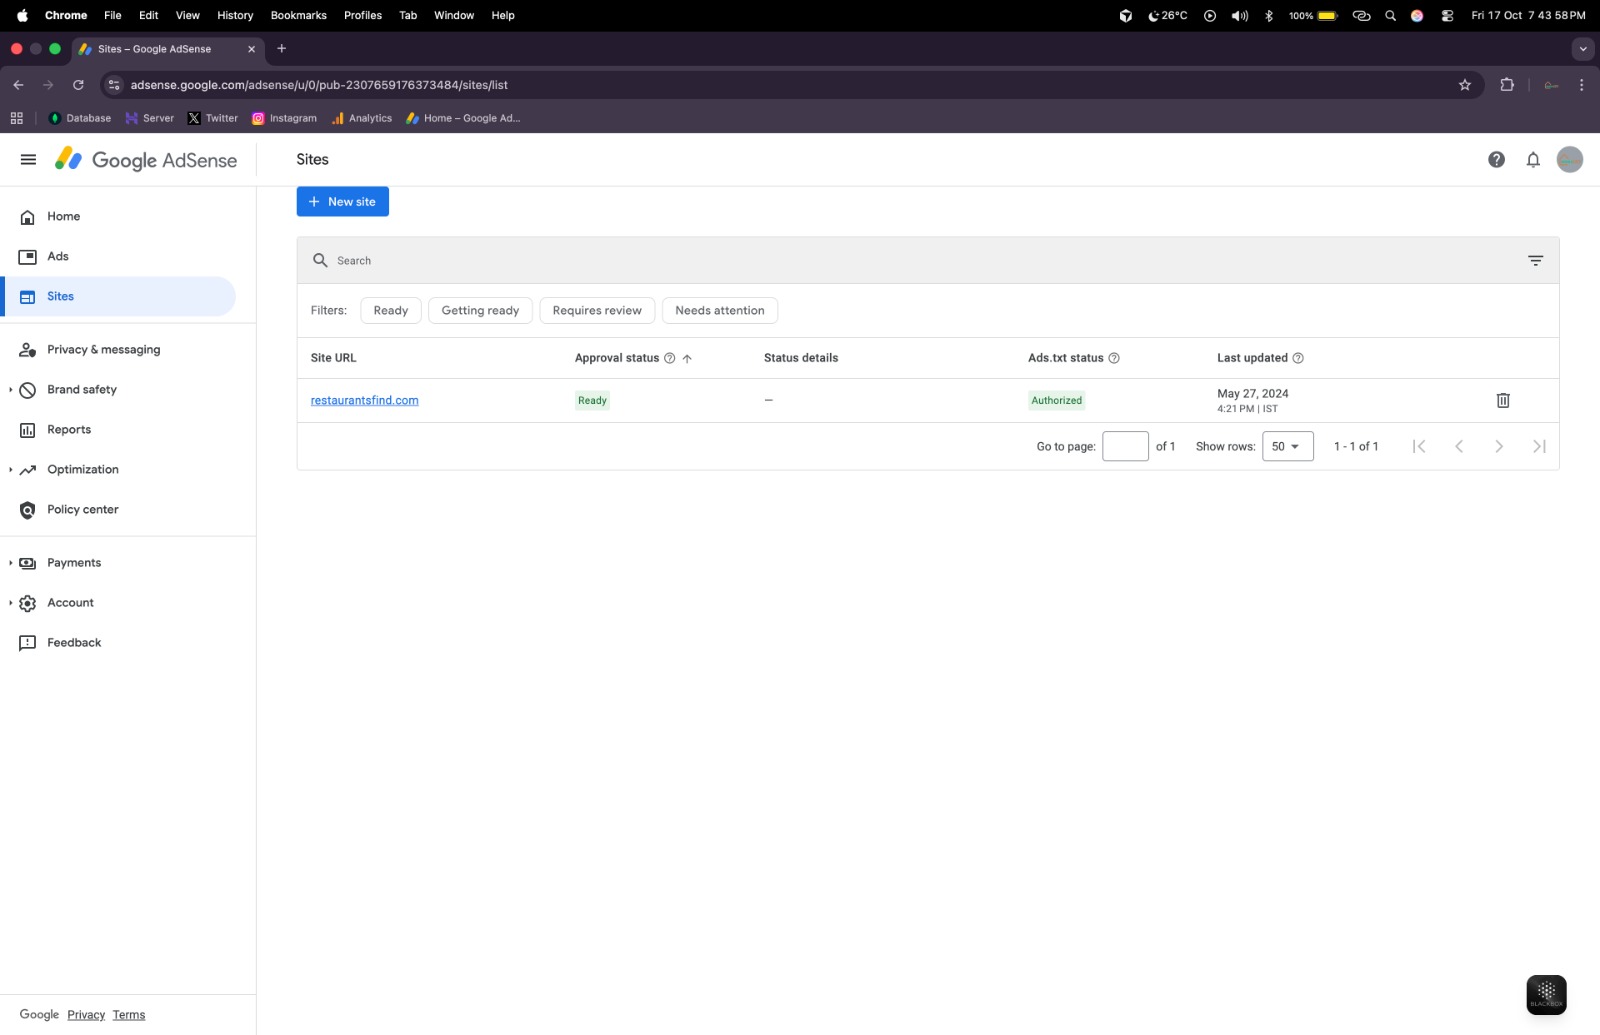Open the filter options icon in the search bar

[1535, 261]
